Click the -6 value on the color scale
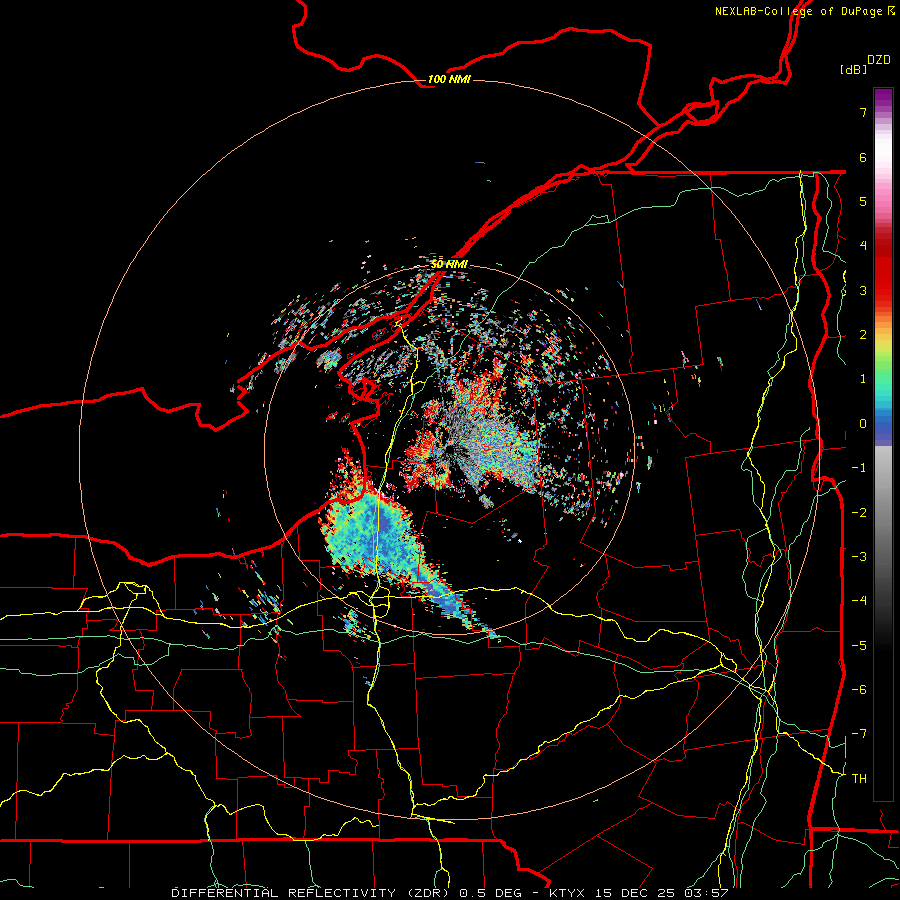This screenshot has width=900, height=900. [x=859, y=690]
